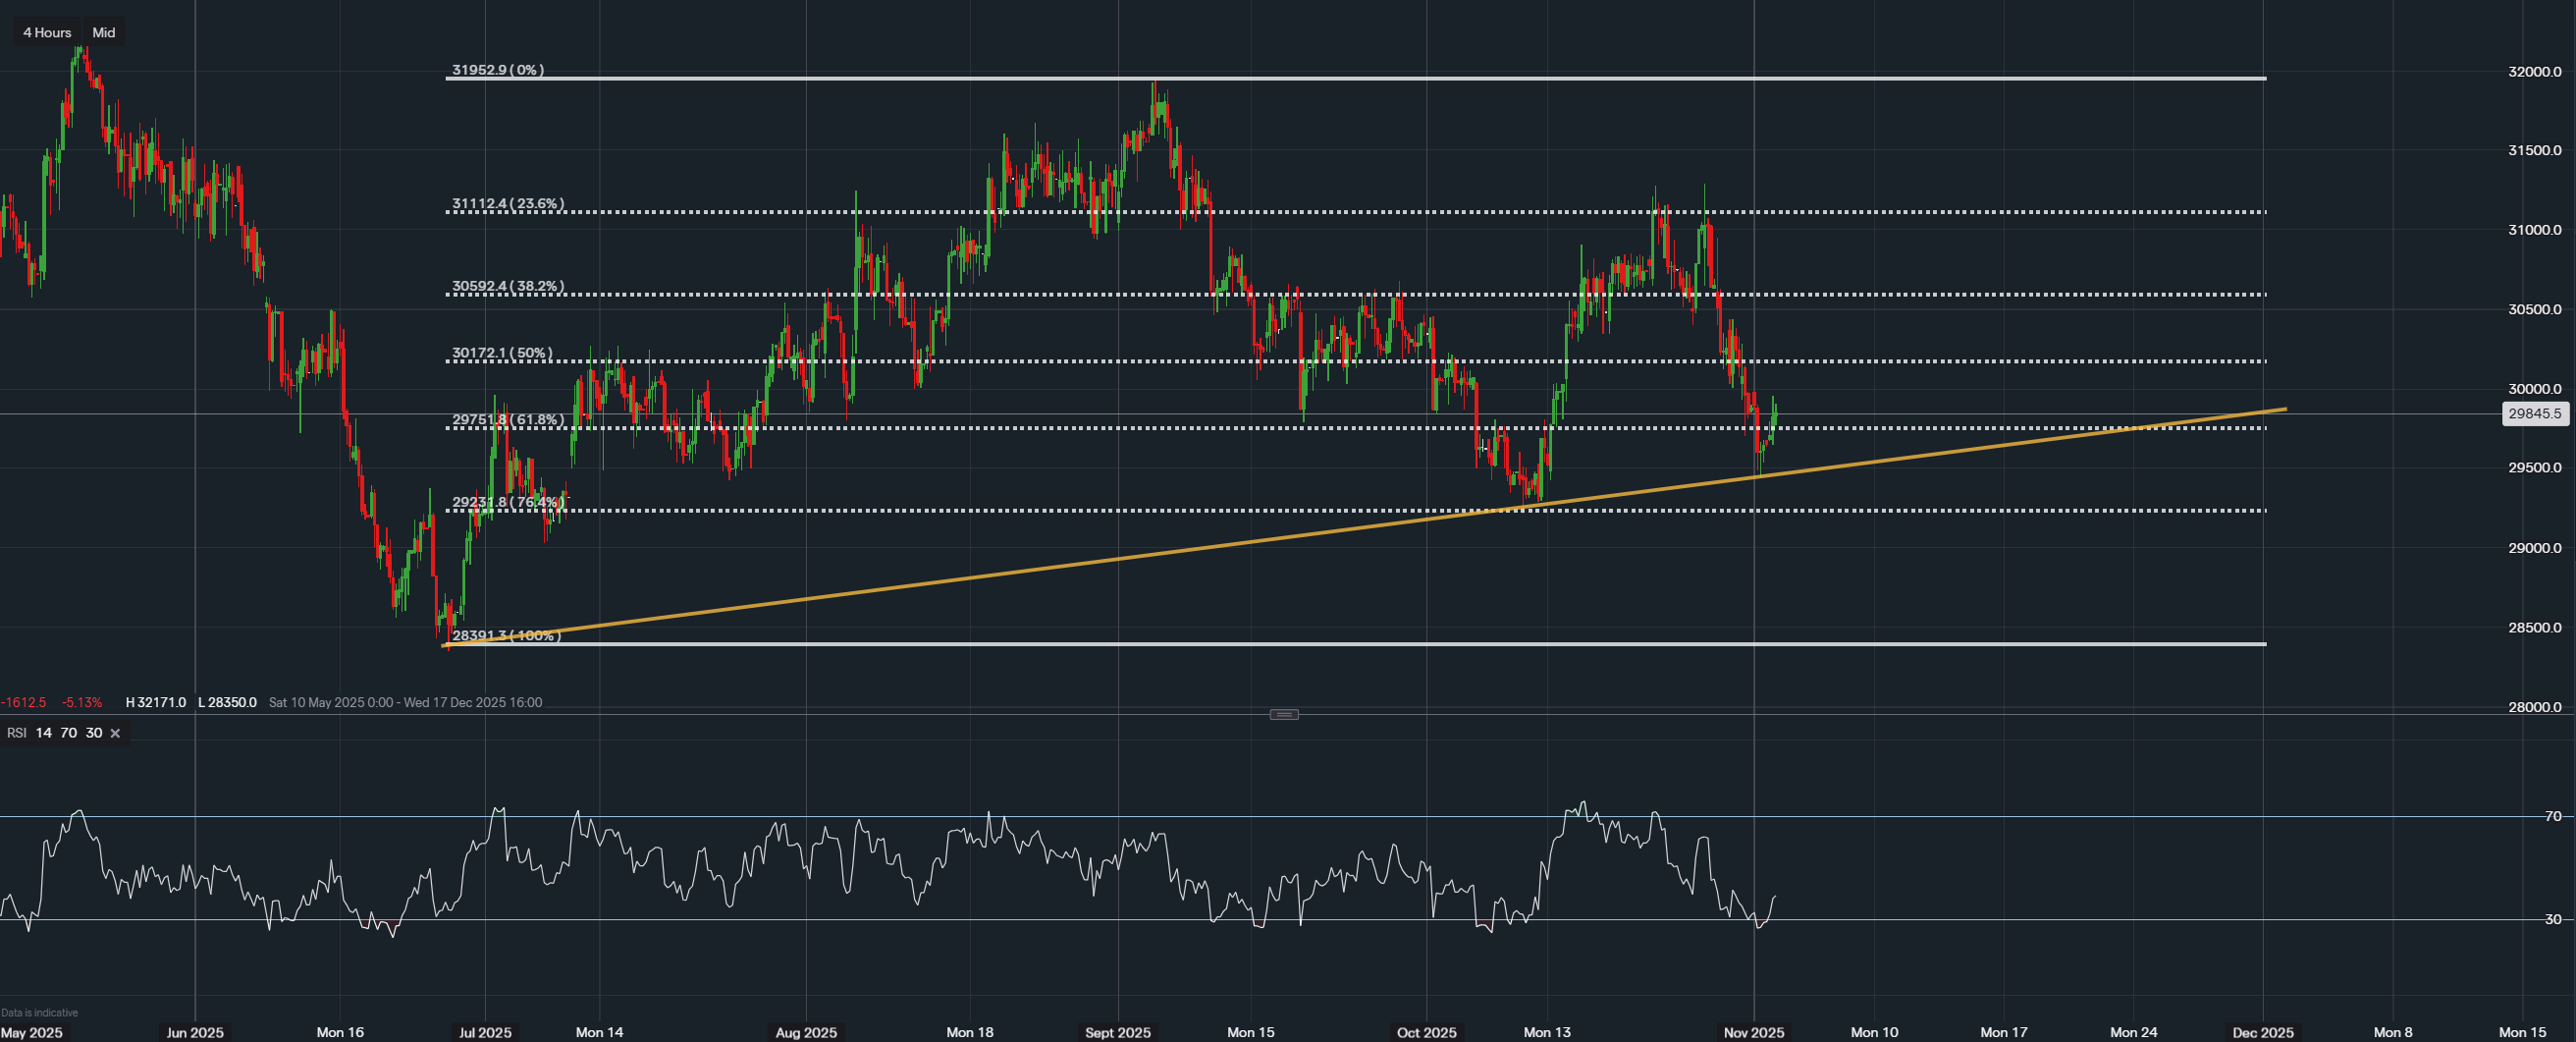Click the 28391.3 (100%) Fibonacci base label
This screenshot has width=2576, height=1042.
(x=506, y=636)
